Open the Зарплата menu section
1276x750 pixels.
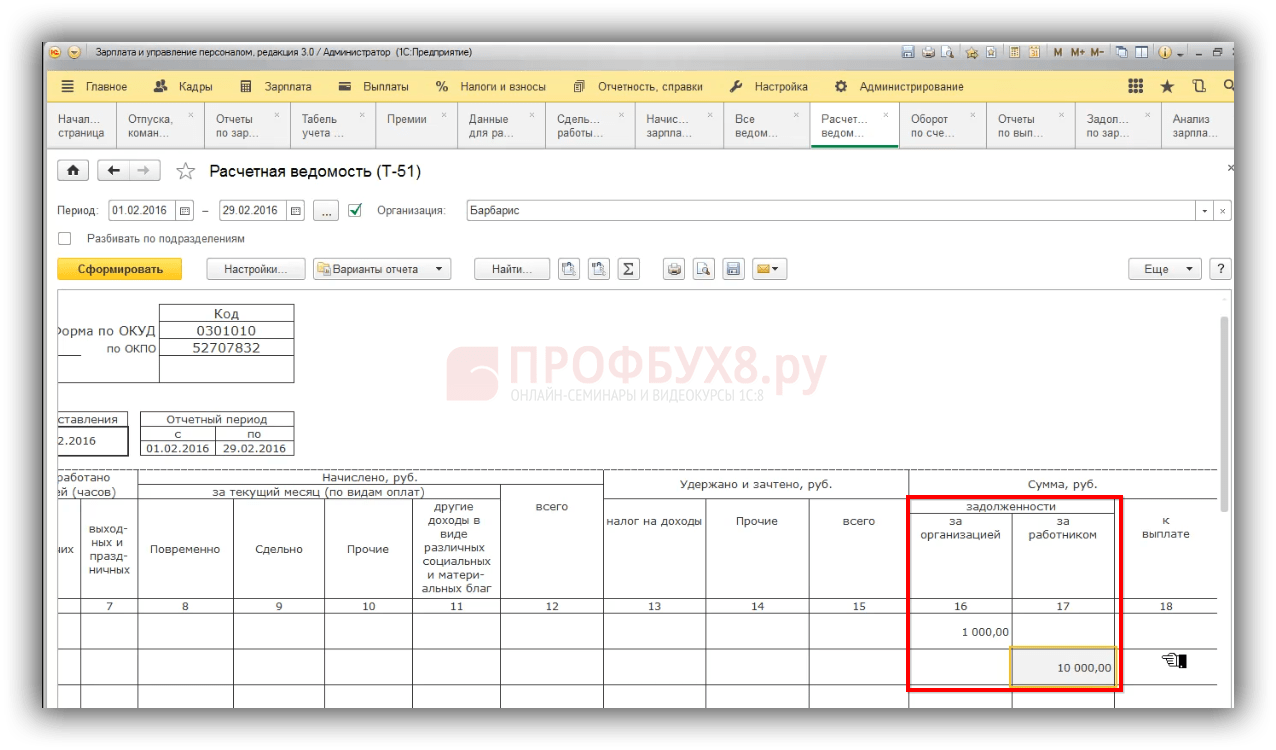coord(276,87)
